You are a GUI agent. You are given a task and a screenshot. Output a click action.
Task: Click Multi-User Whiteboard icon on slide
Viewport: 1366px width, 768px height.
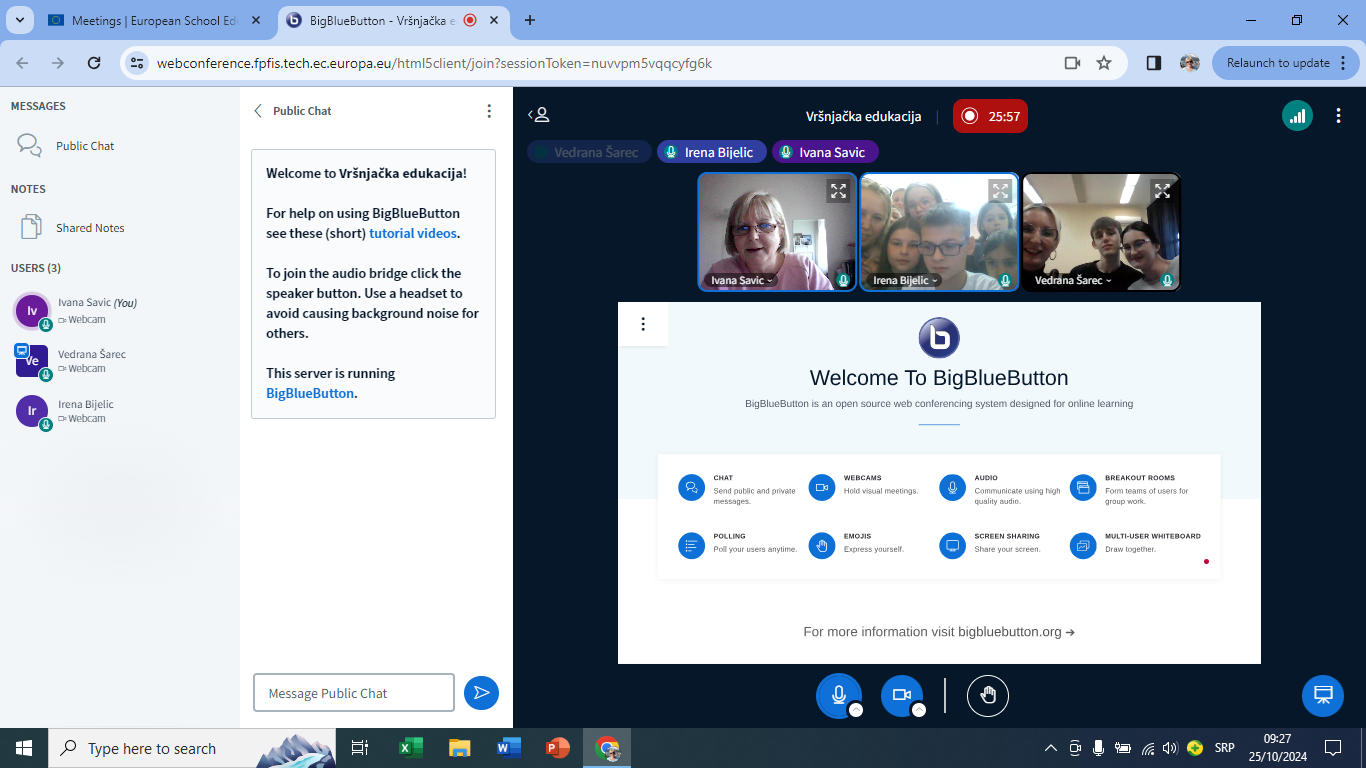(1083, 545)
